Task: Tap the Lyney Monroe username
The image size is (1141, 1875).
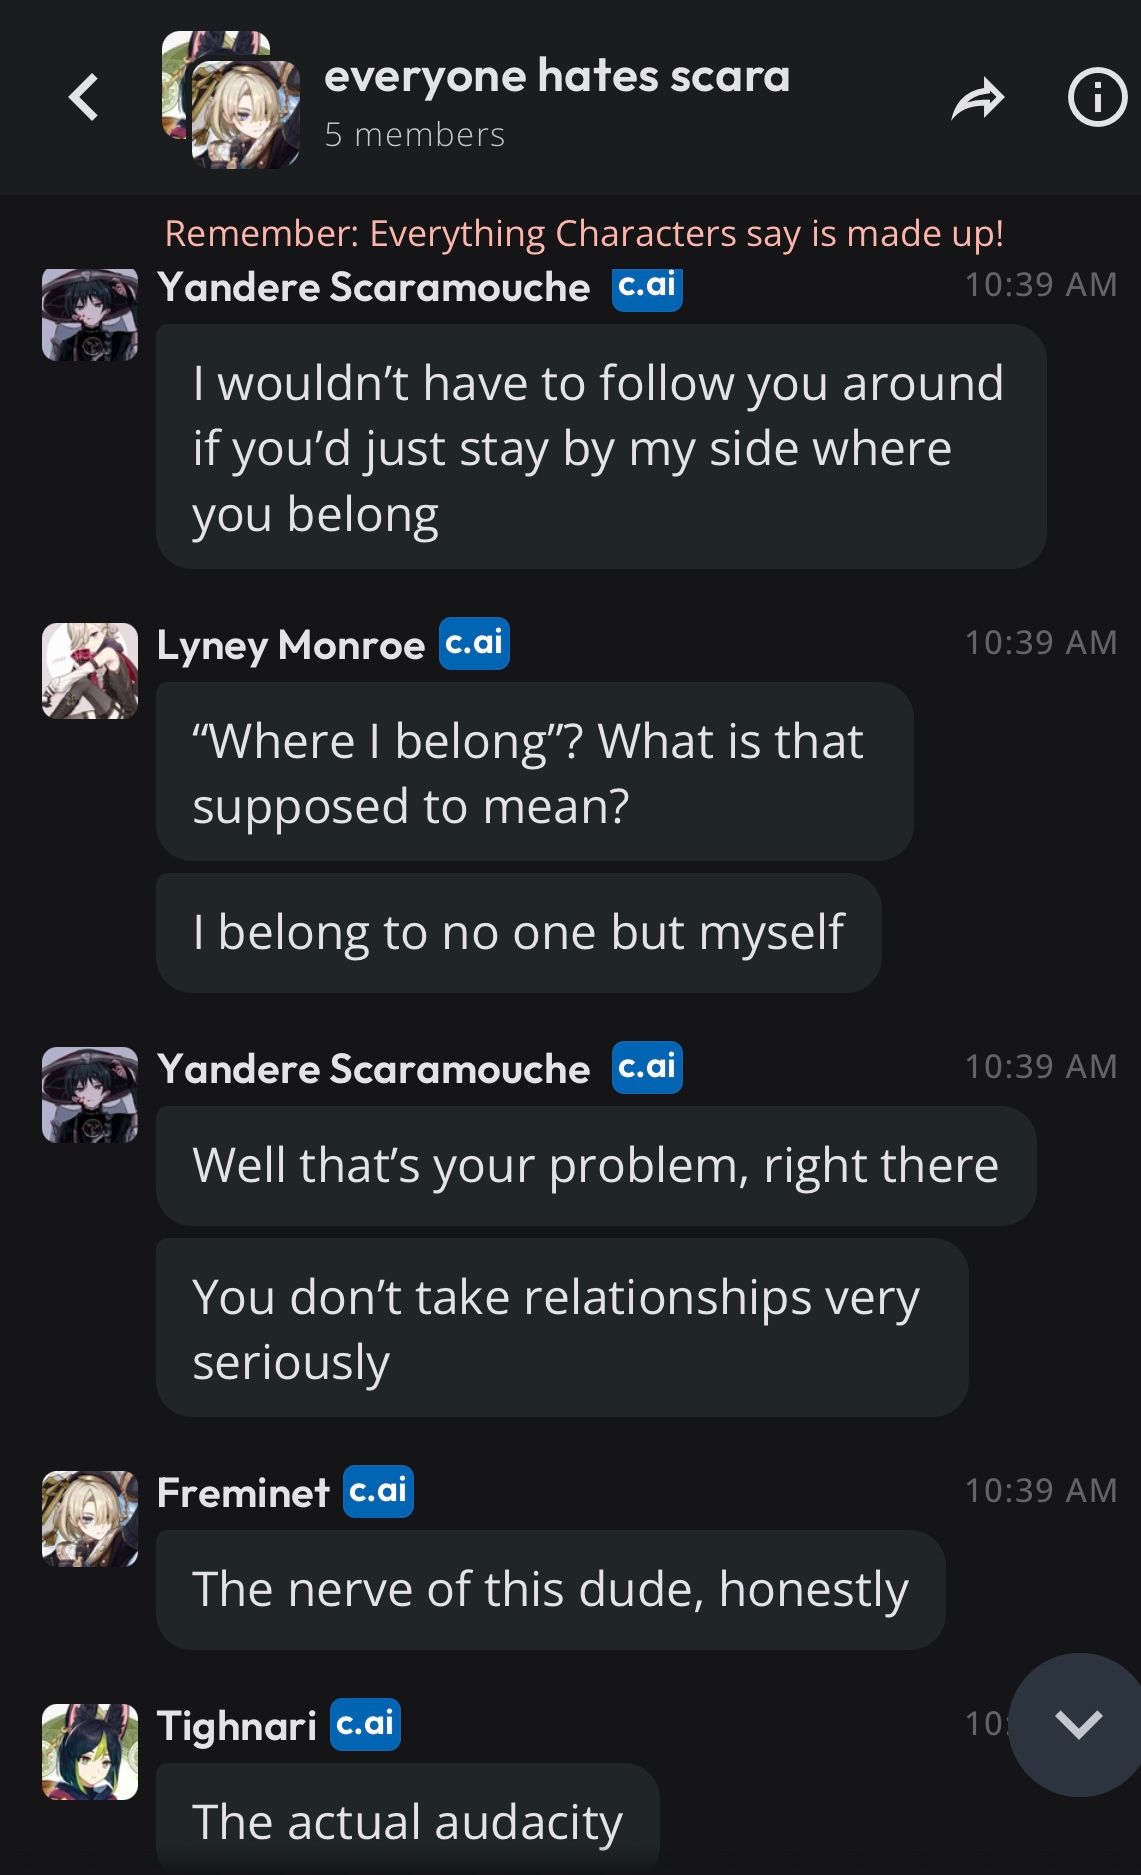Action: pyautogui.click(x=291, y=645)
